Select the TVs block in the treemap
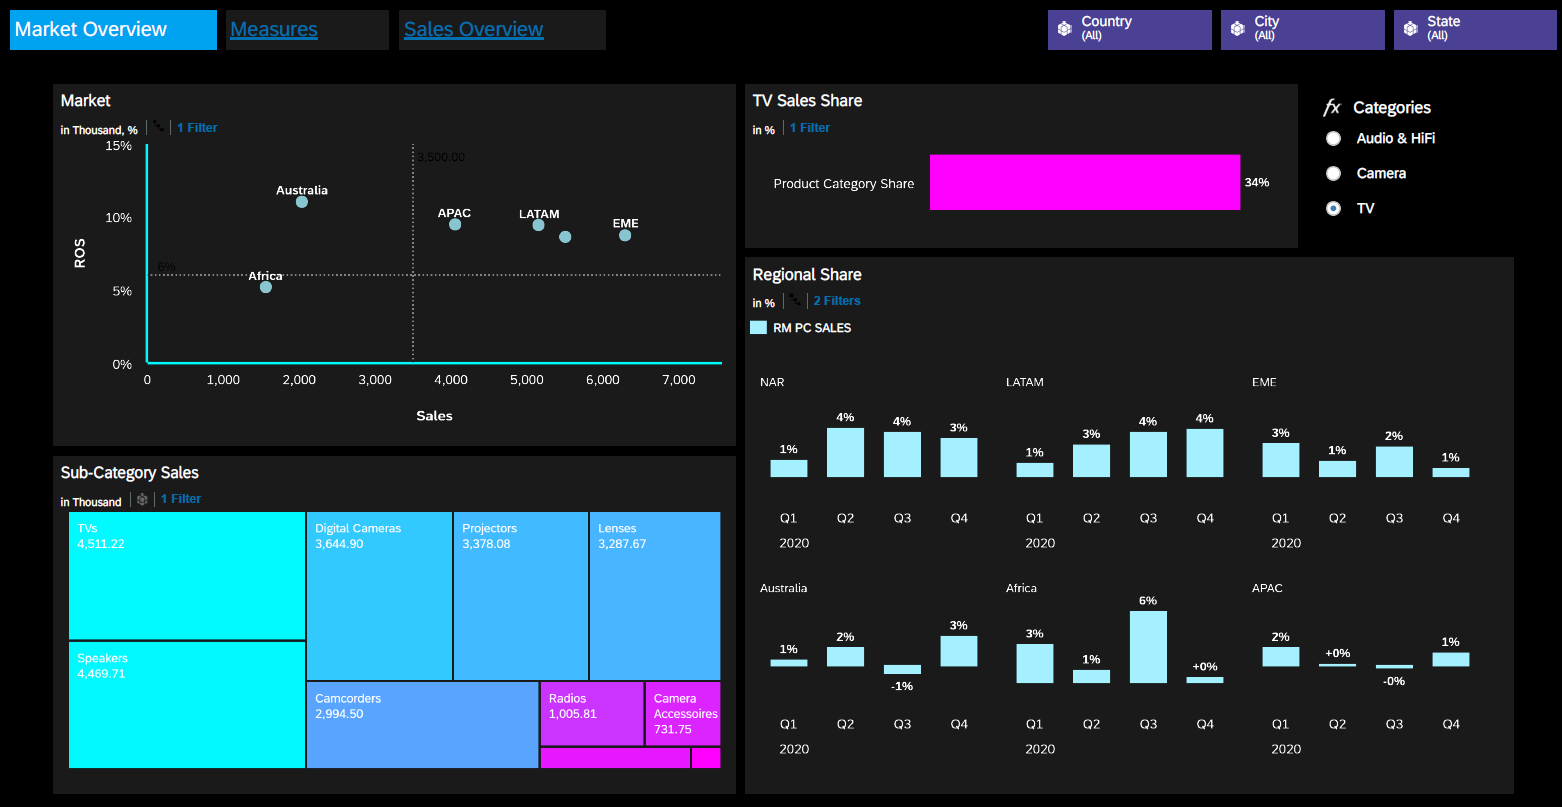 (185, 576)
